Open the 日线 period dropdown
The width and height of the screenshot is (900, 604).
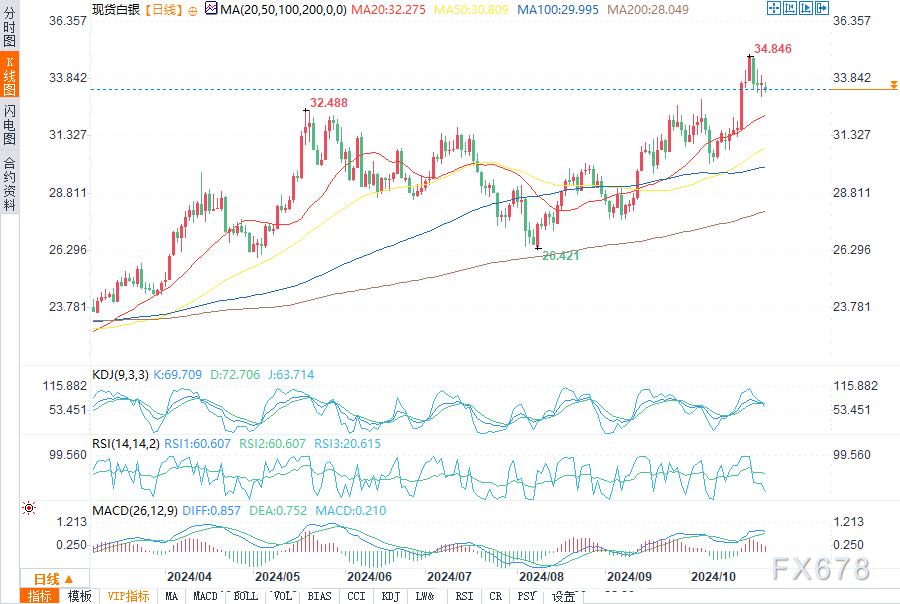[53, 579]
